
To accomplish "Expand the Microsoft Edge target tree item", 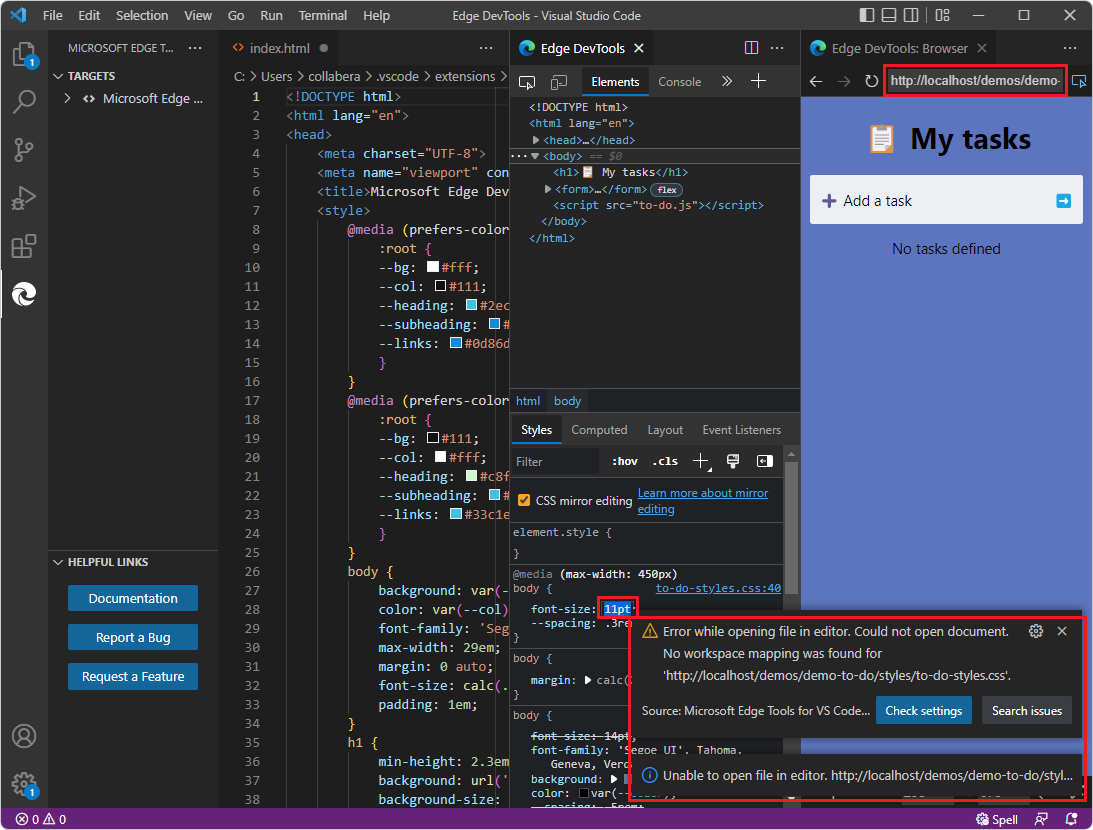I will point(65,98).
